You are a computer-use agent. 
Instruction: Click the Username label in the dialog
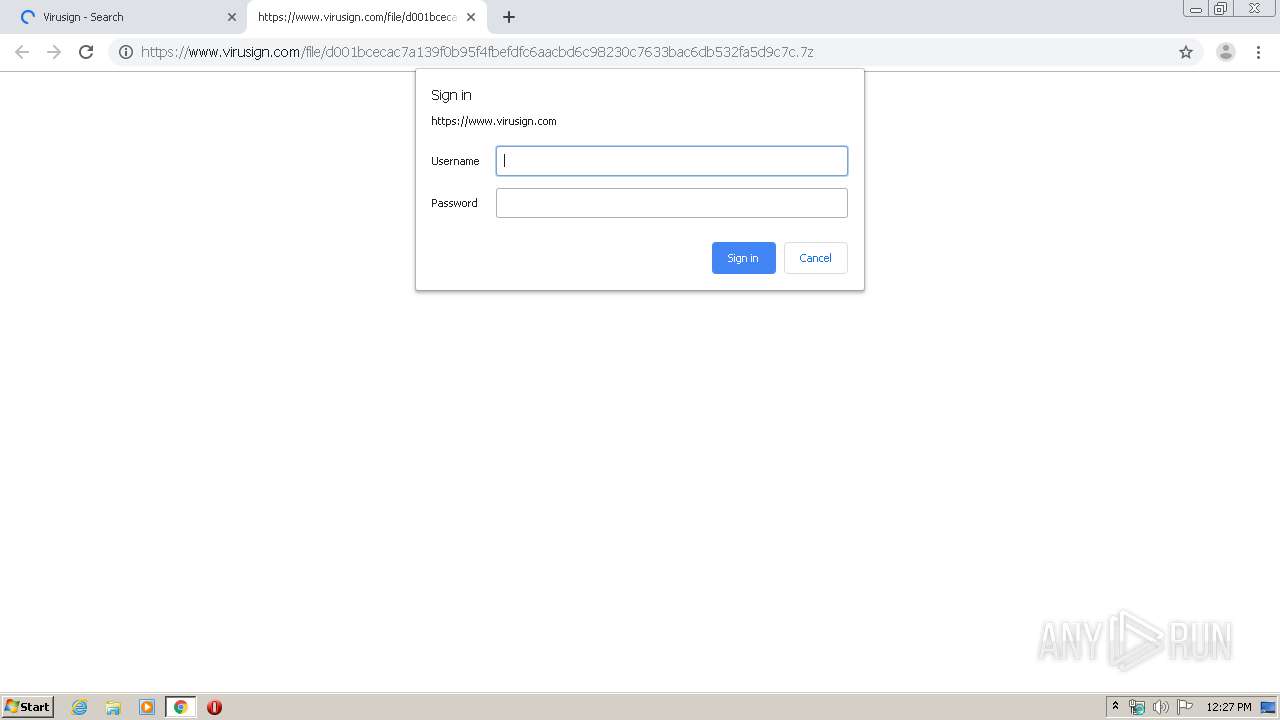455,161
